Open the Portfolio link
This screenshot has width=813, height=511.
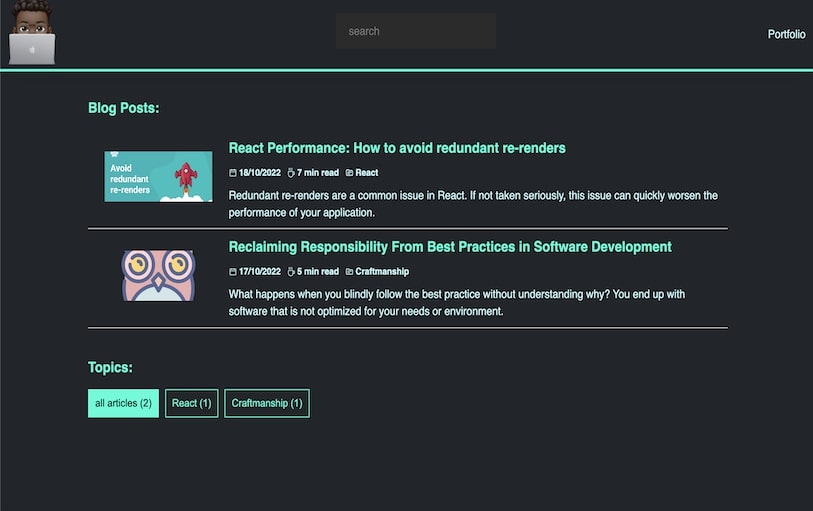pyautogui.click(x=786, y=34)
